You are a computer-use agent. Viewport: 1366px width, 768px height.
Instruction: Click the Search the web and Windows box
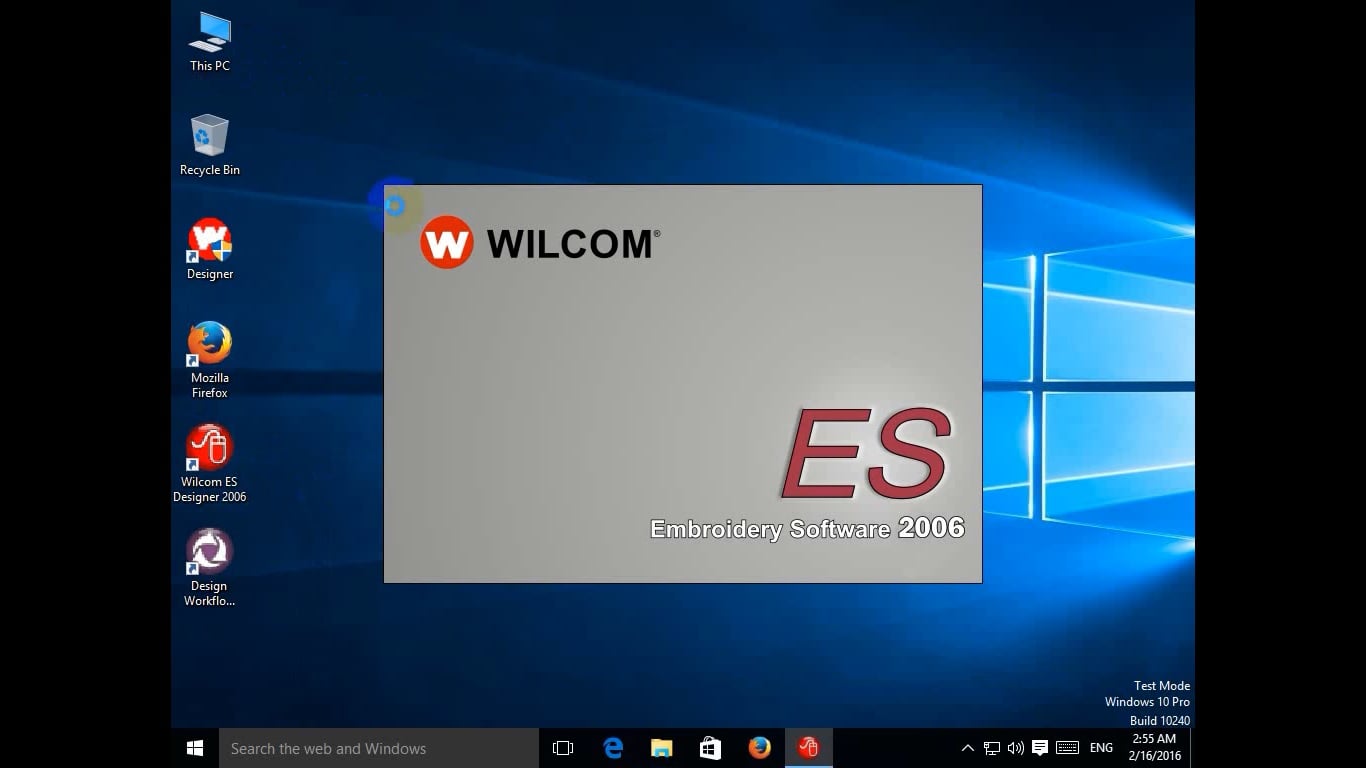pyautogui.click(x=379, y=748)
